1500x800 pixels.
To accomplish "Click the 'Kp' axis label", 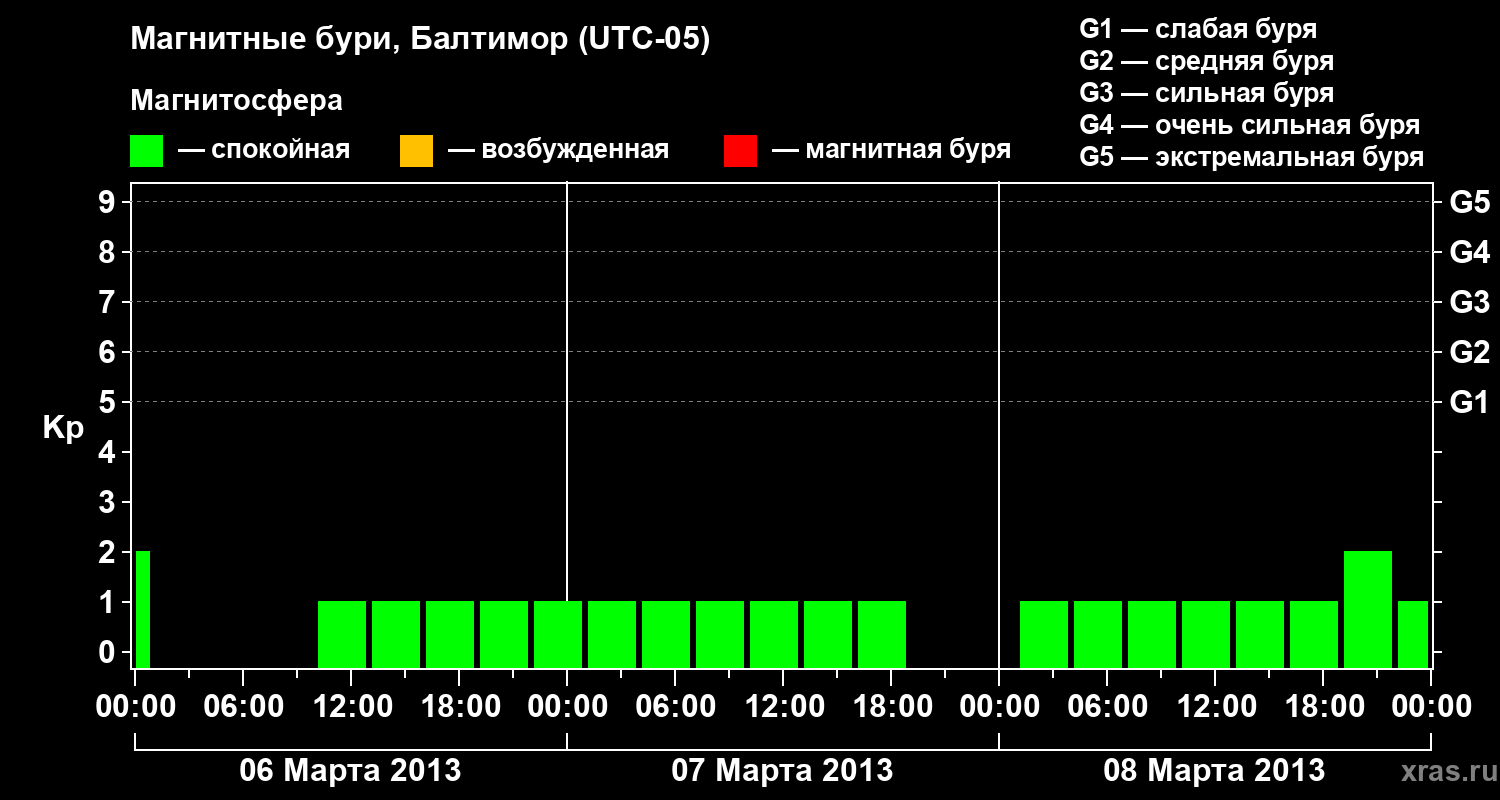I will pos(64,428).
